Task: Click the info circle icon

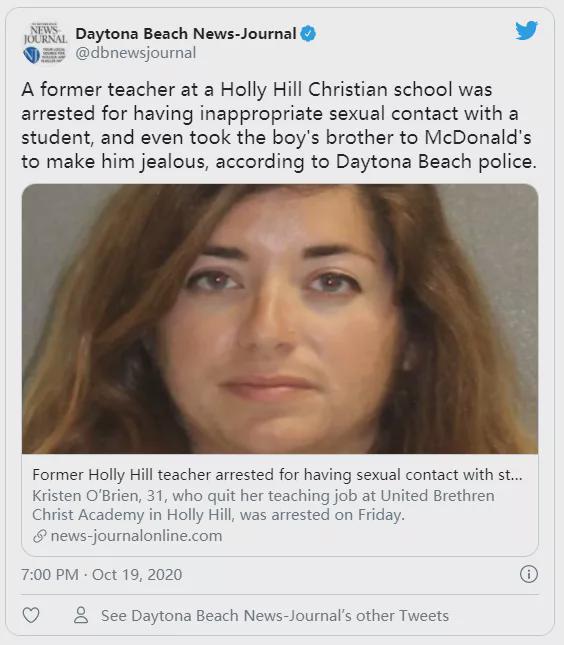Action: (529, 574)
